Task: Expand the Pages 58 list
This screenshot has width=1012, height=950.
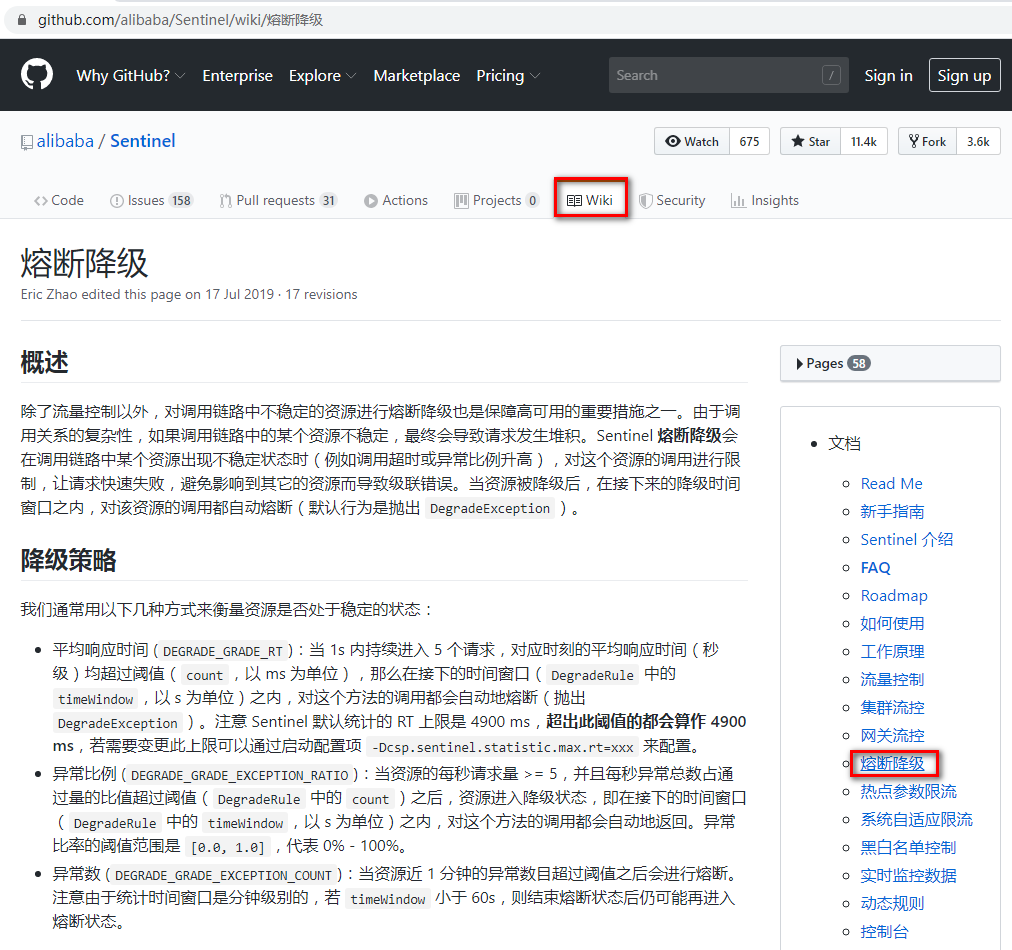Action: (x=890, y=363)
